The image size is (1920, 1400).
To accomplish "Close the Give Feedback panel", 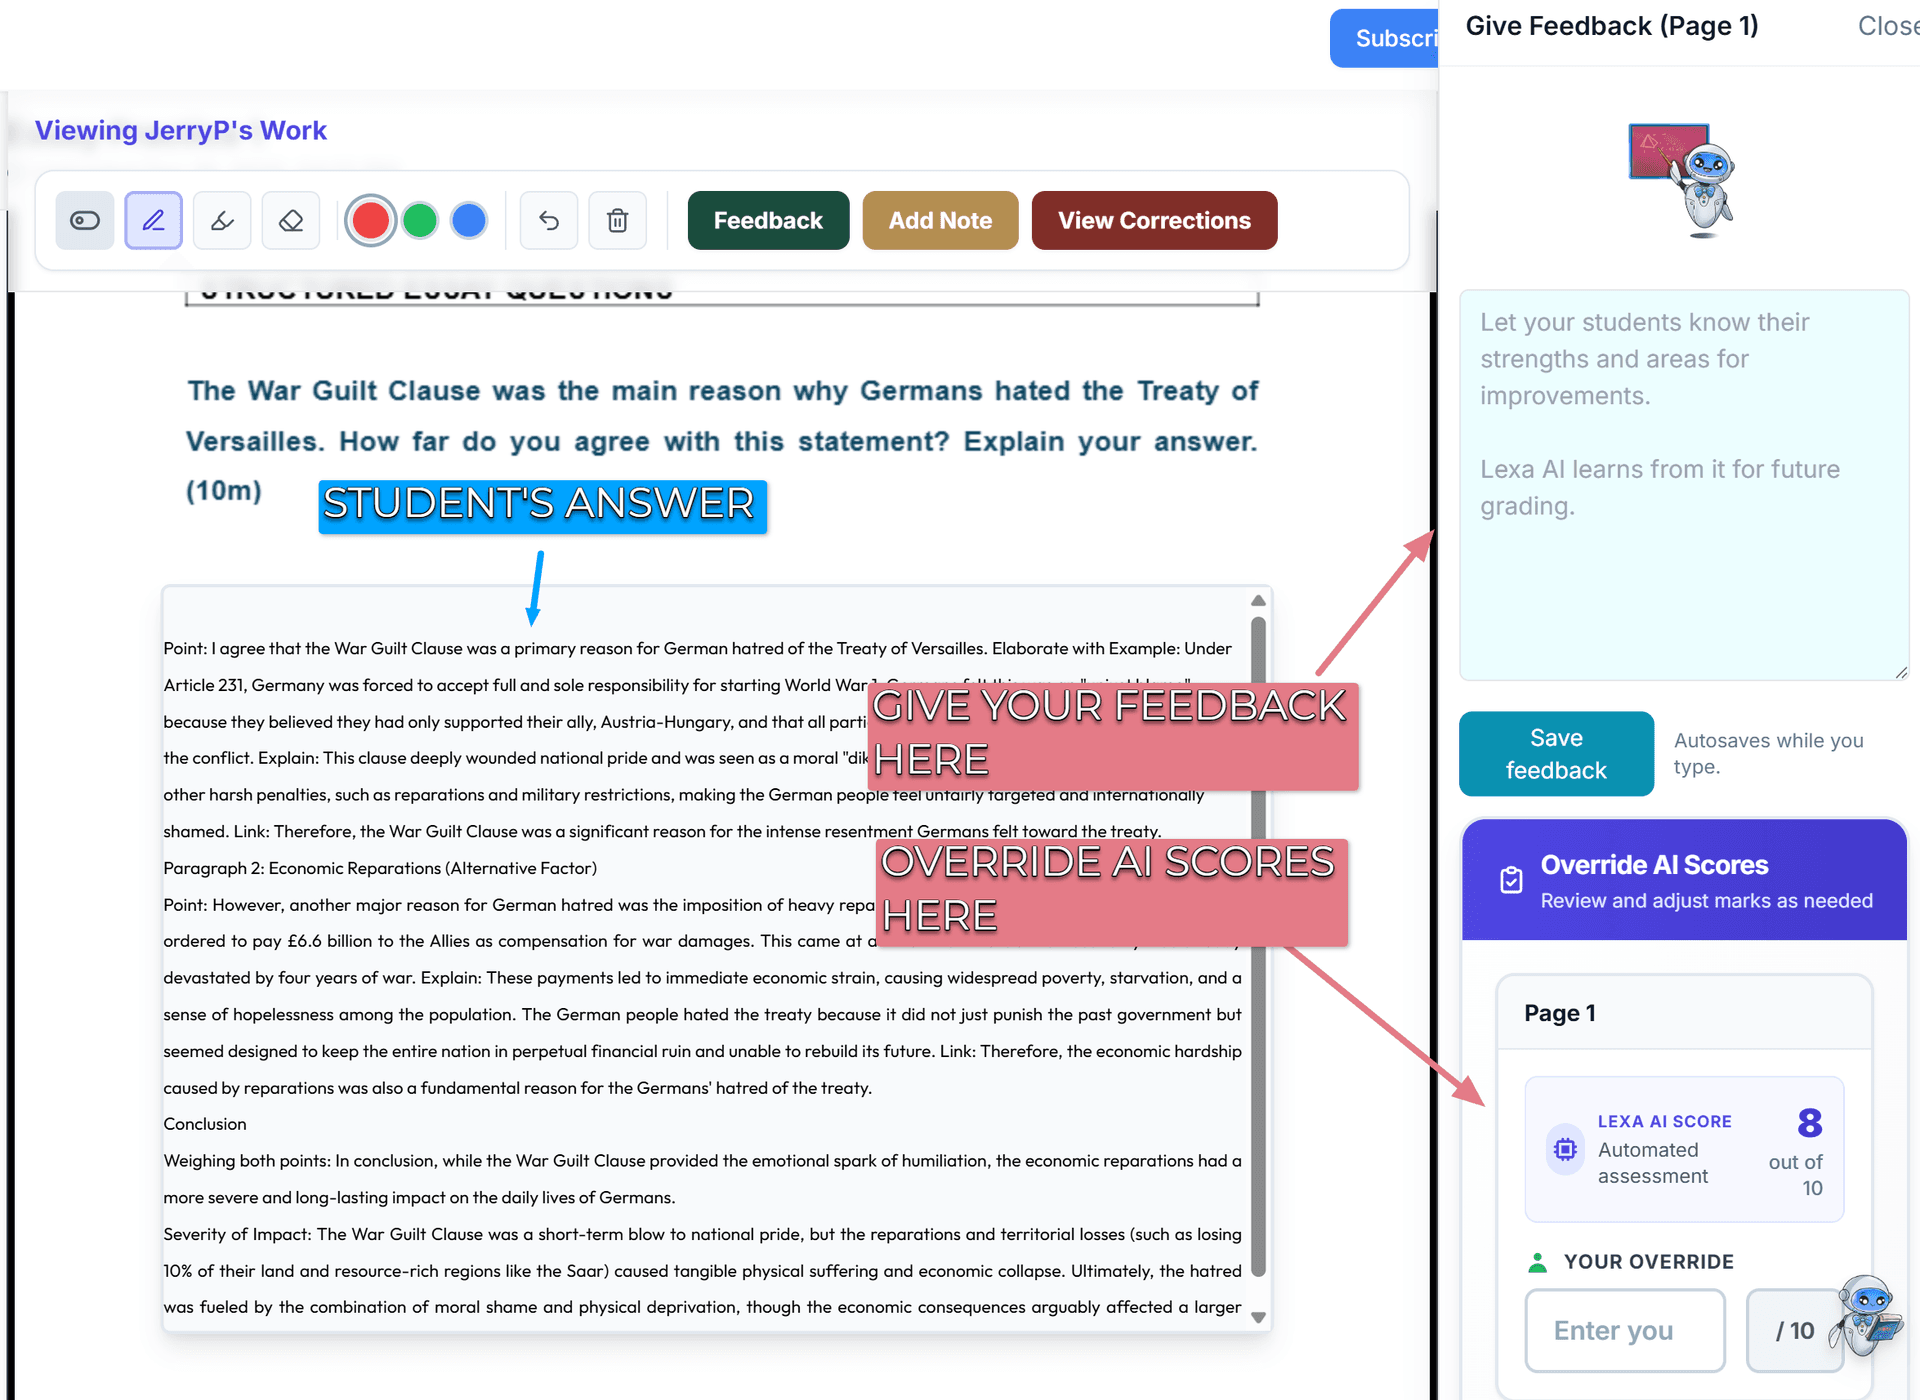I will pyautogui.click(x=1888, y=26).
